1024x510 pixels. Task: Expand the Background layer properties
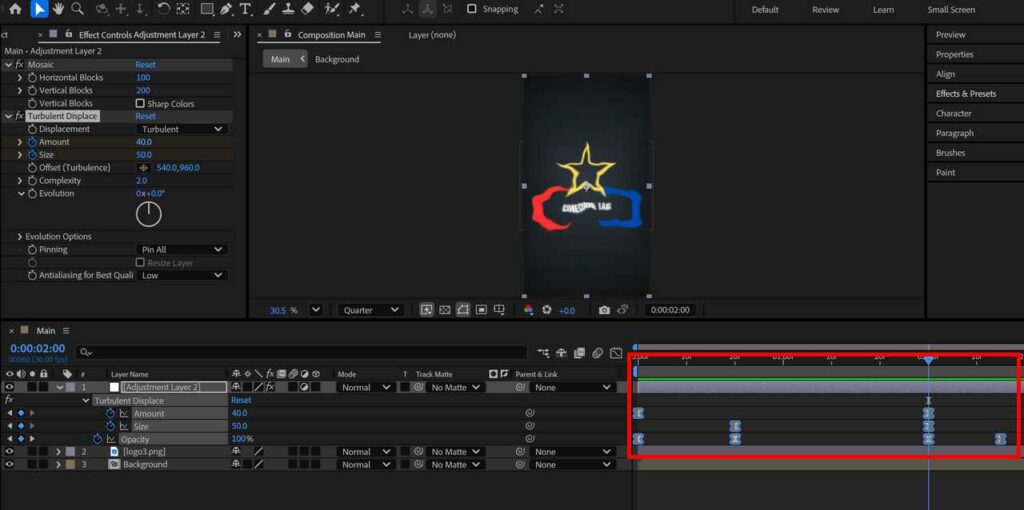click(58, 464)
